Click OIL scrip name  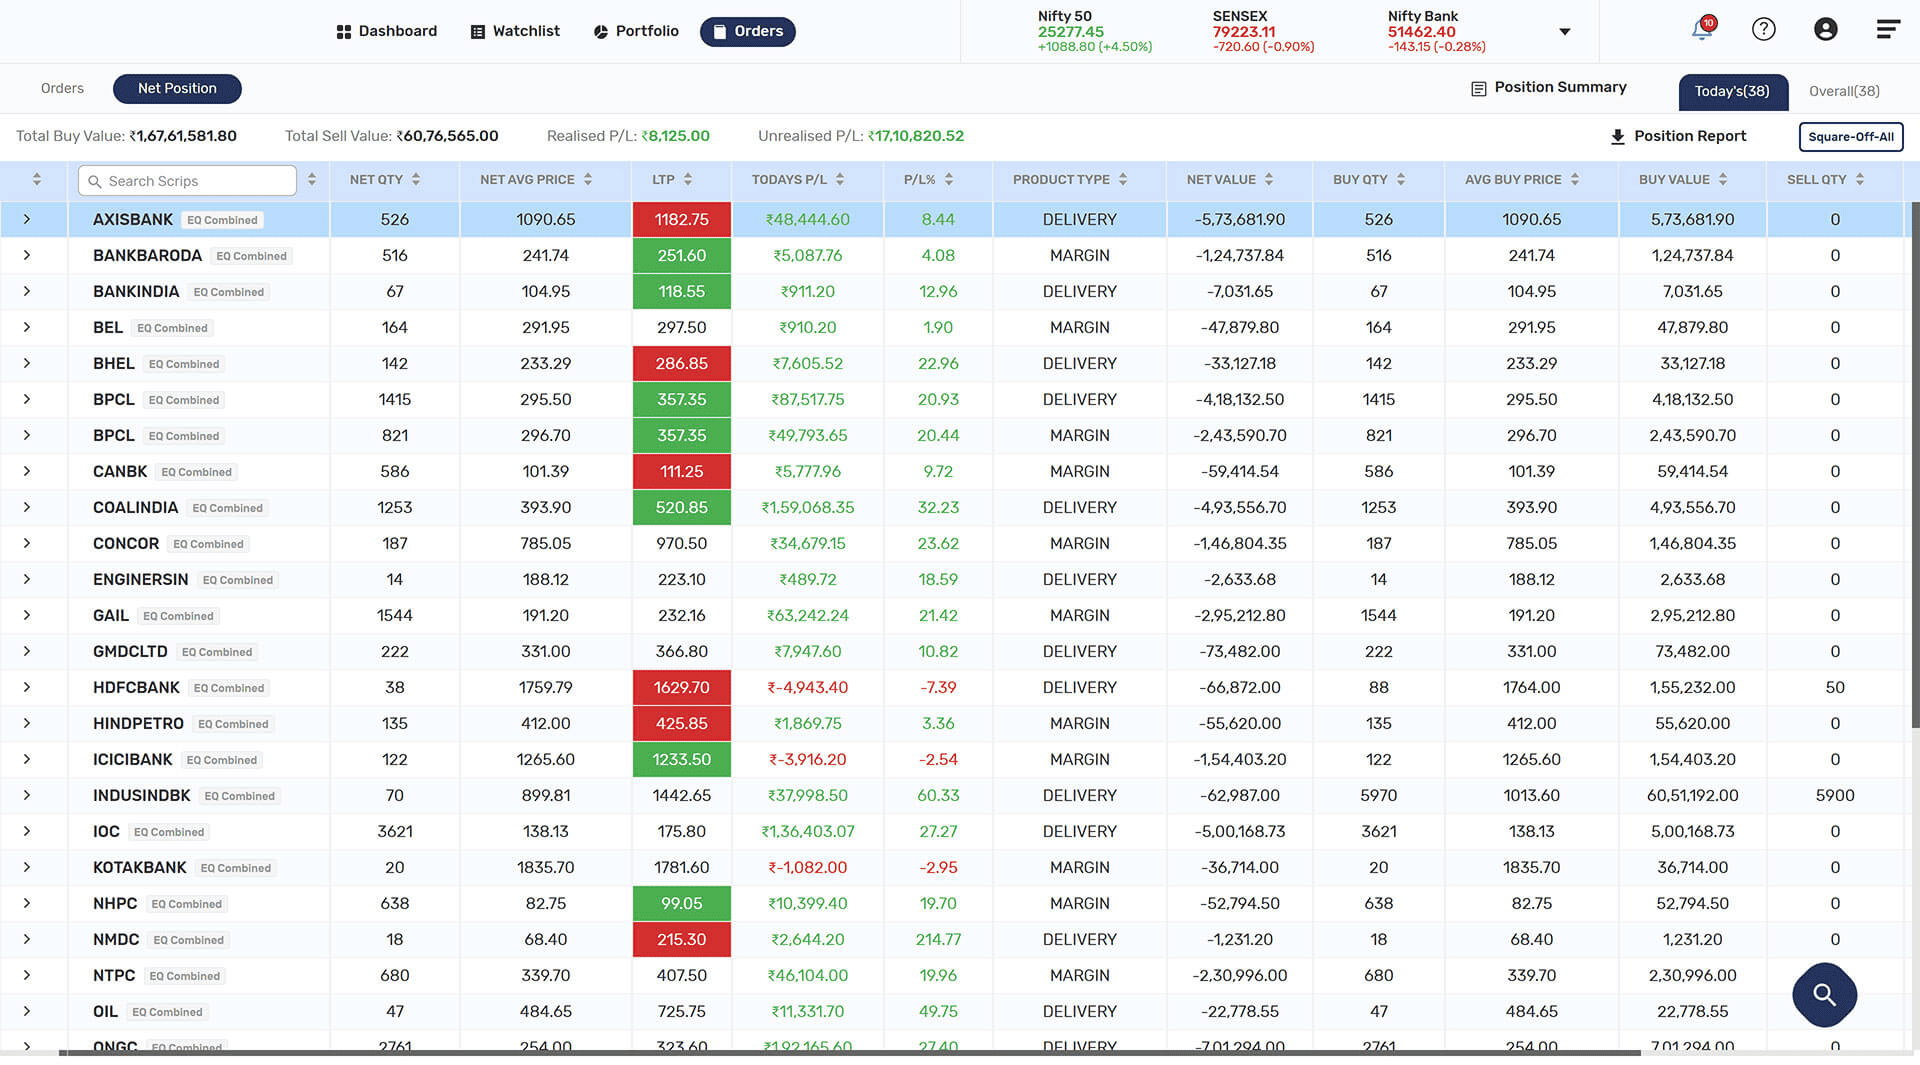coord(105,1011)
